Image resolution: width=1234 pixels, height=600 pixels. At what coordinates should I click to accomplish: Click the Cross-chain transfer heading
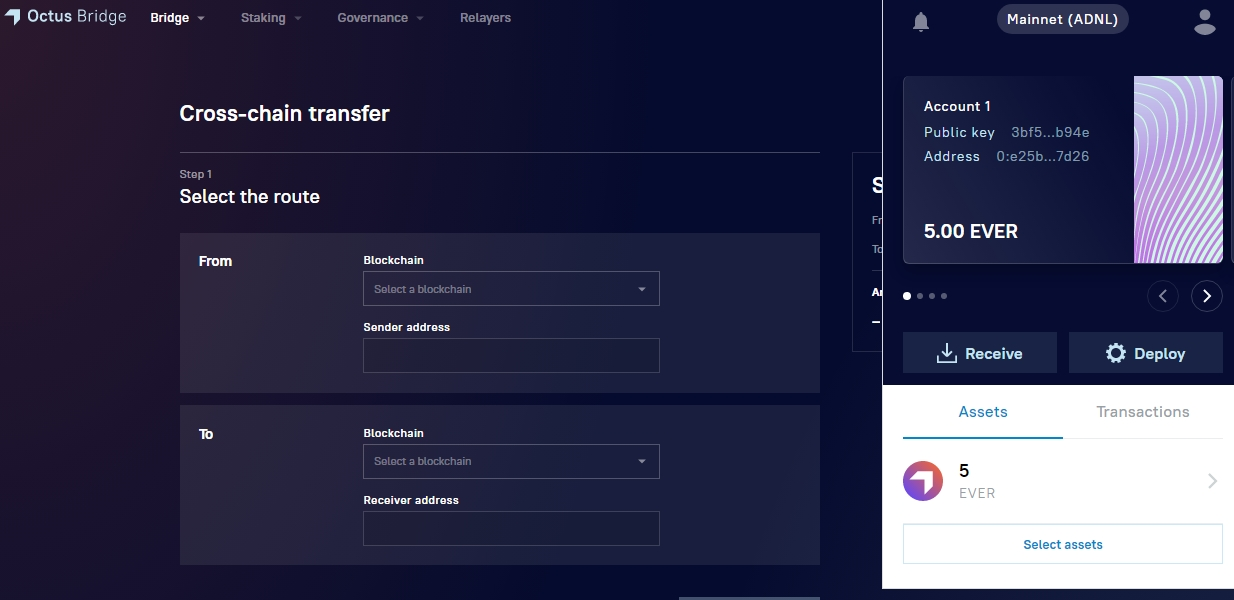click(x=285, y=113)
